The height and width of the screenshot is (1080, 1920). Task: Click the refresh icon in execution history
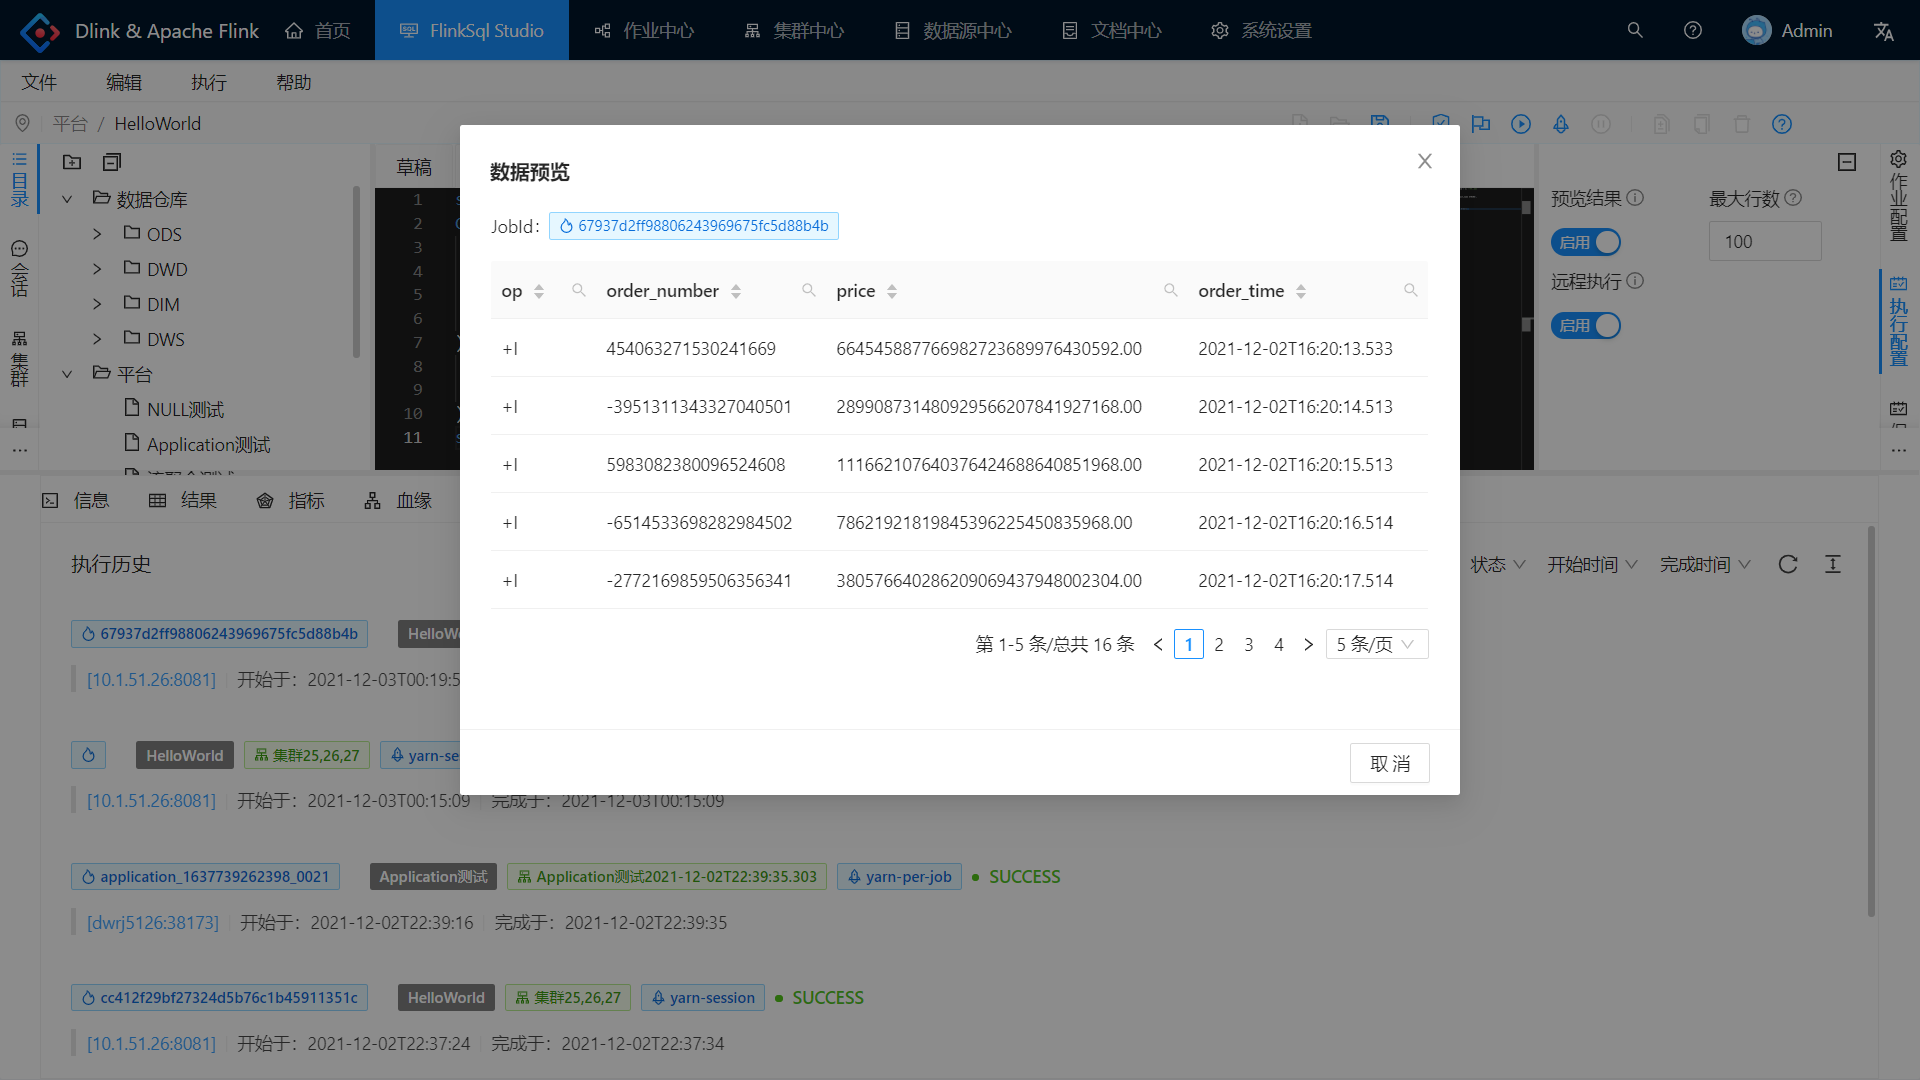(x=1788, y=564)
